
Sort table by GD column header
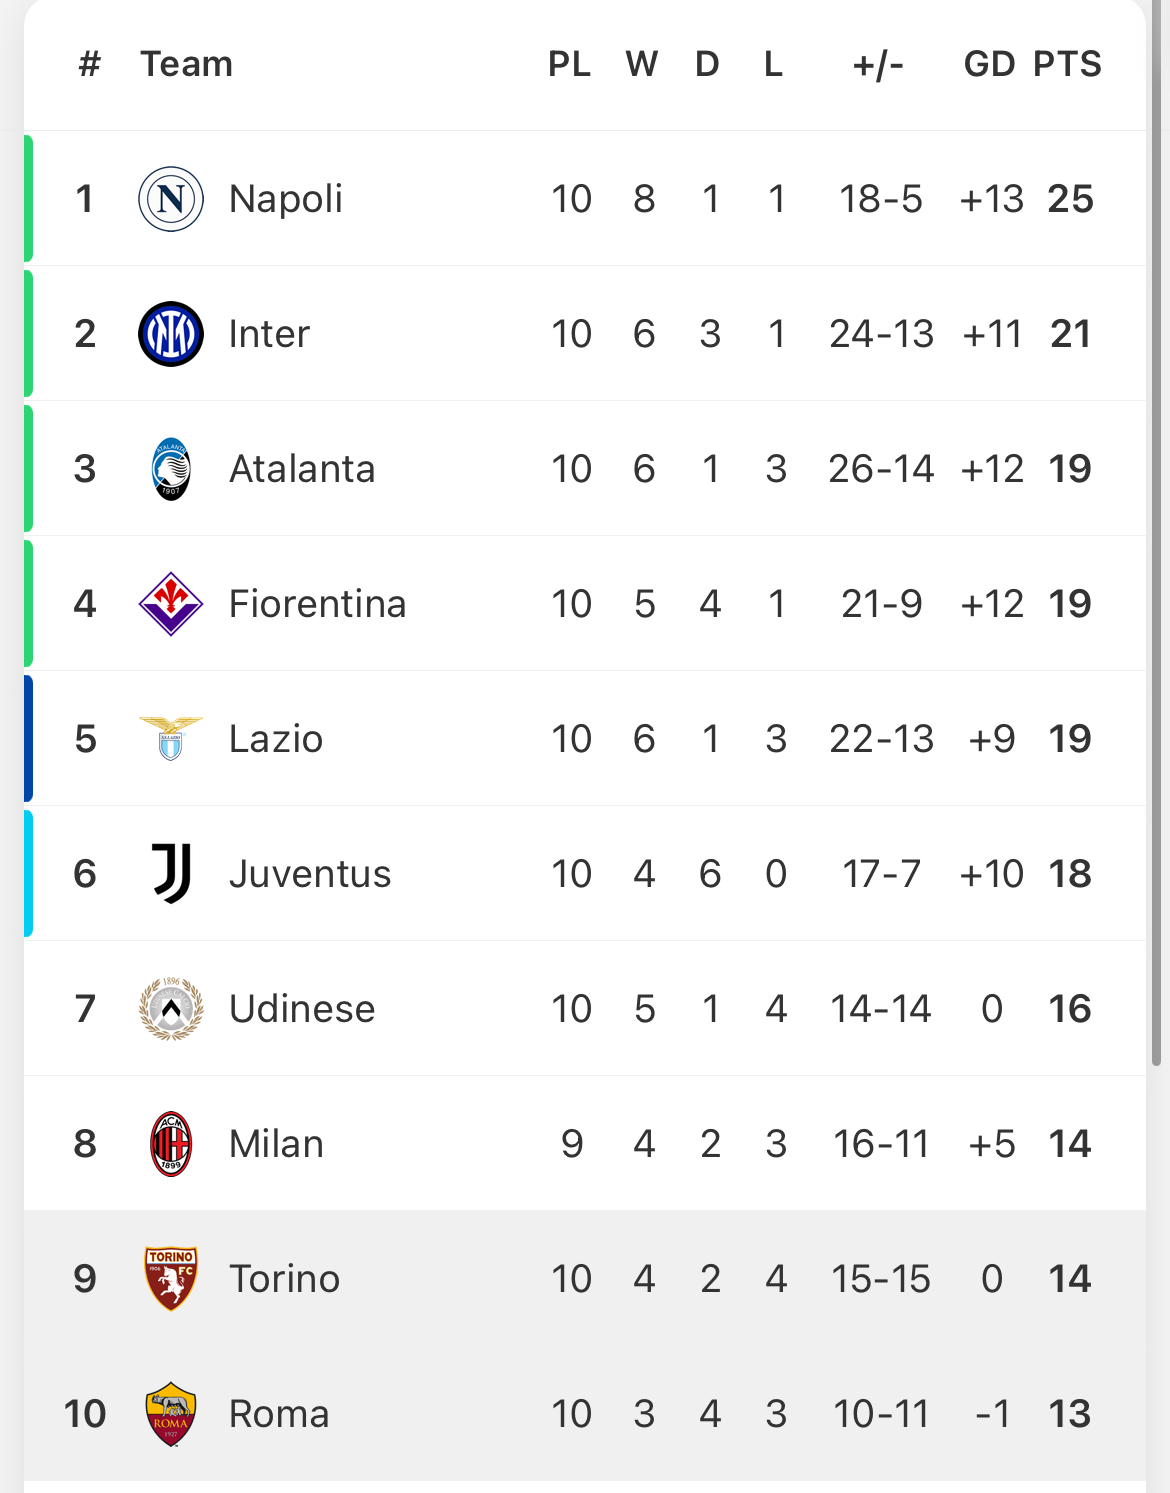(990, 64)
